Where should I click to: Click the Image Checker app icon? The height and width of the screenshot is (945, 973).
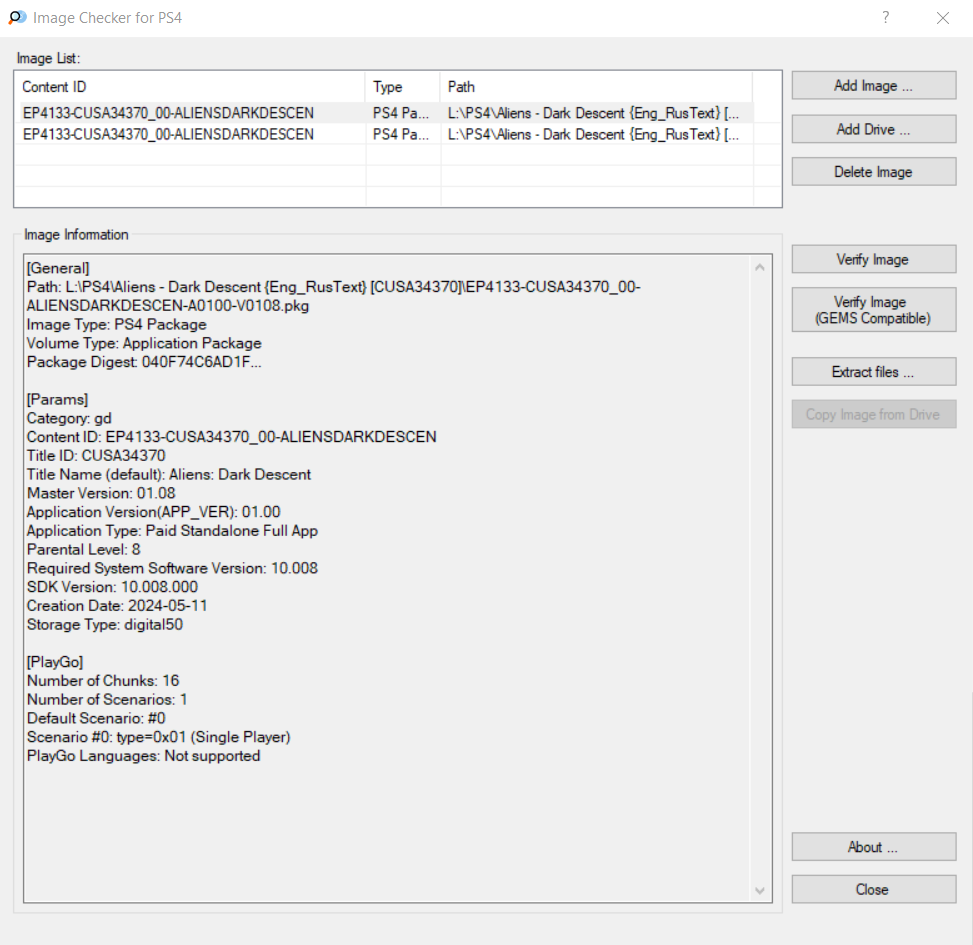tap(17, 17)
